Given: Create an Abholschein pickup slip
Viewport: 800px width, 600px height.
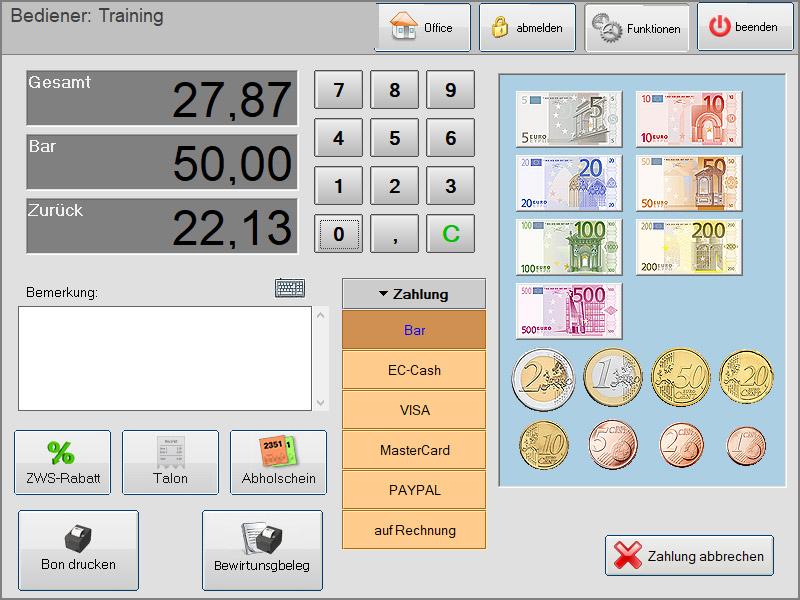Looking at the screenshot, I should coord(278,462).
